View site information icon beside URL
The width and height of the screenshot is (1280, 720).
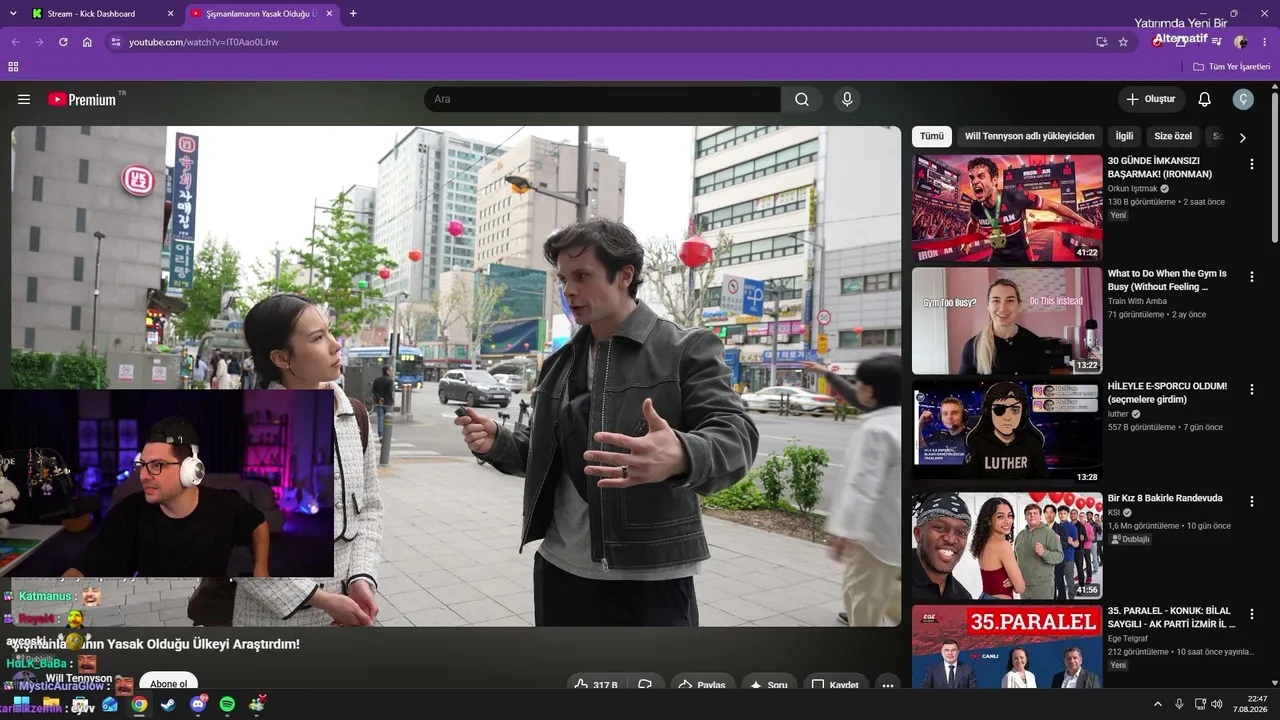click(115, 42)
